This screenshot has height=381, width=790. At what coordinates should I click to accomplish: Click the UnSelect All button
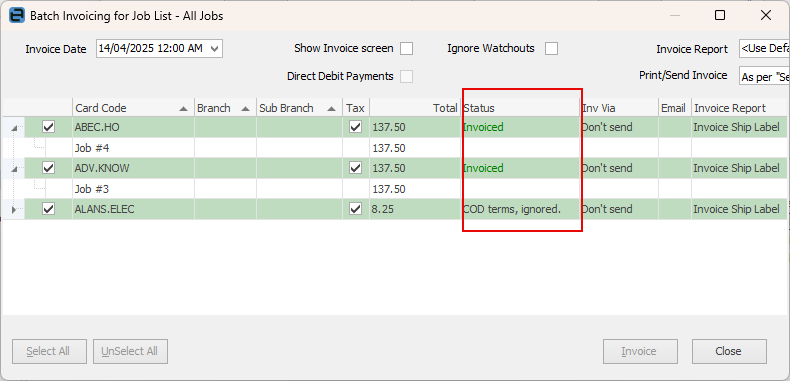[130, 351]
